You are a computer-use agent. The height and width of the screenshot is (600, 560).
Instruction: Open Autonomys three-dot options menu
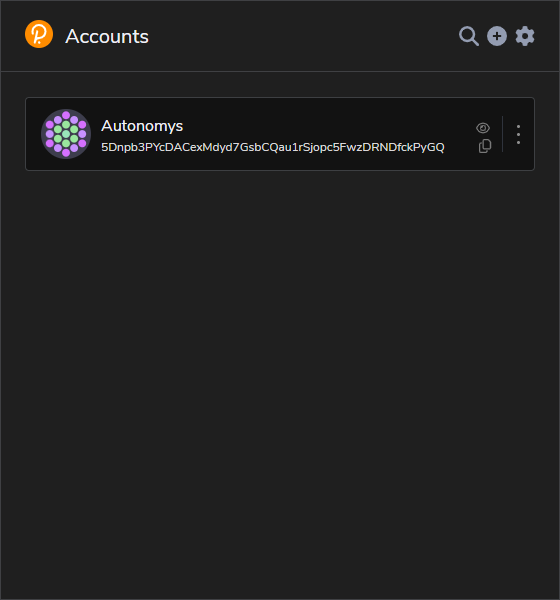coord(518,134)
